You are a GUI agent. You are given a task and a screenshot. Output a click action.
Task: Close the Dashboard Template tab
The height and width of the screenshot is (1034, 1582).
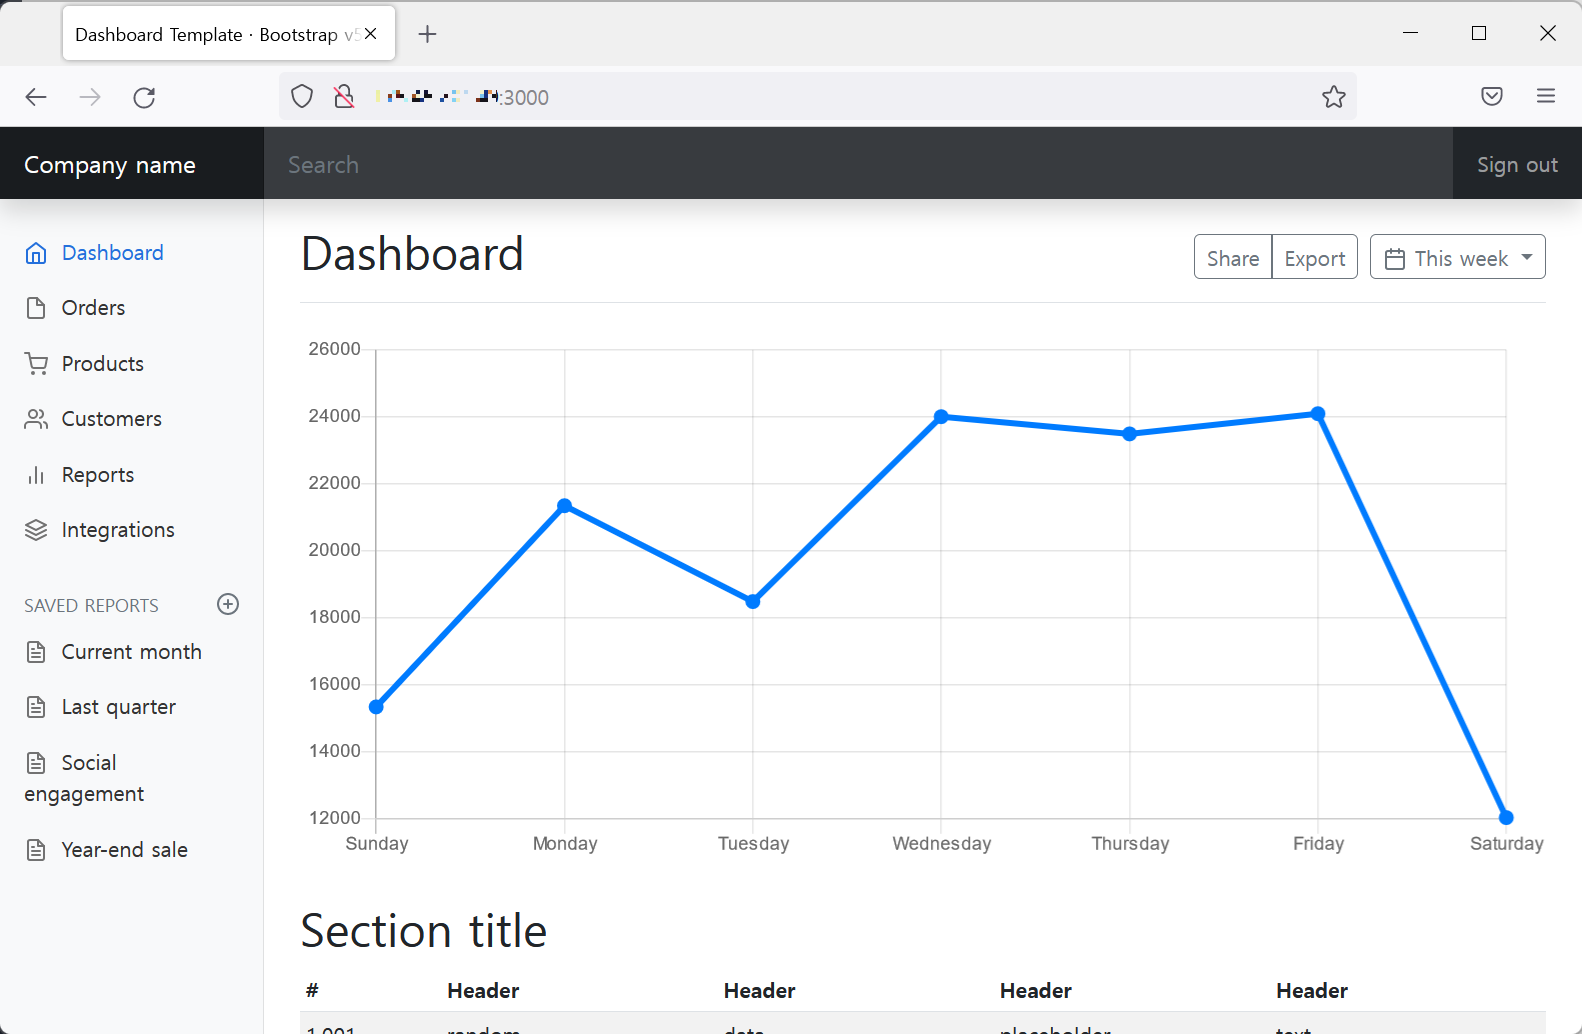[x=371, y=34]
